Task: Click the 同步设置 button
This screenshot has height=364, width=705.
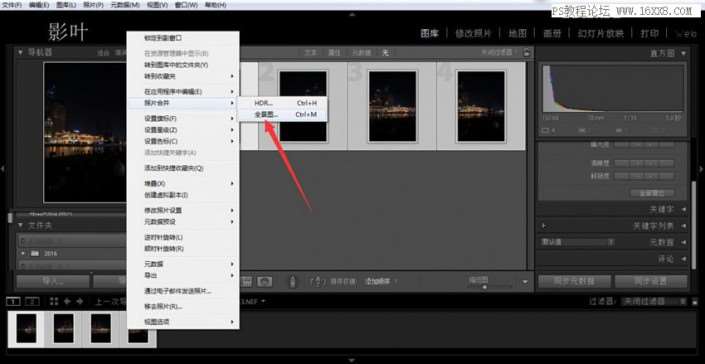Action: (651, 281)
